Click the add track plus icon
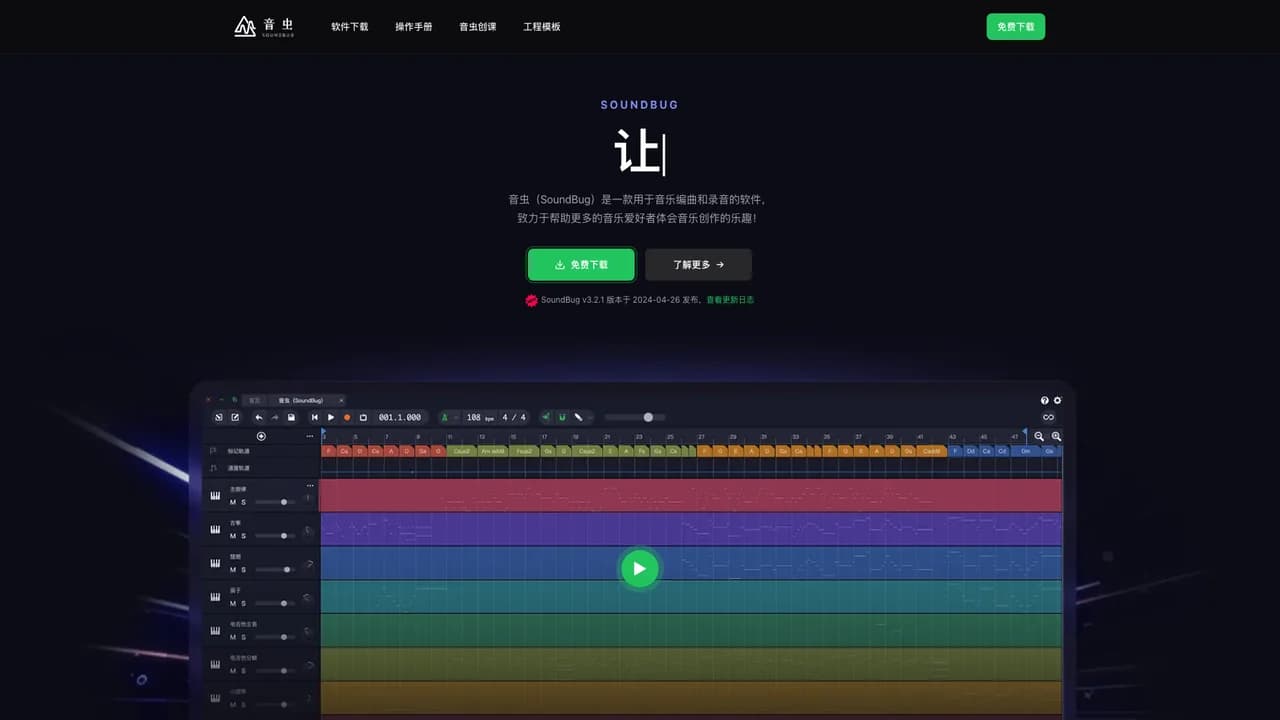1280x720 pixels. (x=261, y=436)
